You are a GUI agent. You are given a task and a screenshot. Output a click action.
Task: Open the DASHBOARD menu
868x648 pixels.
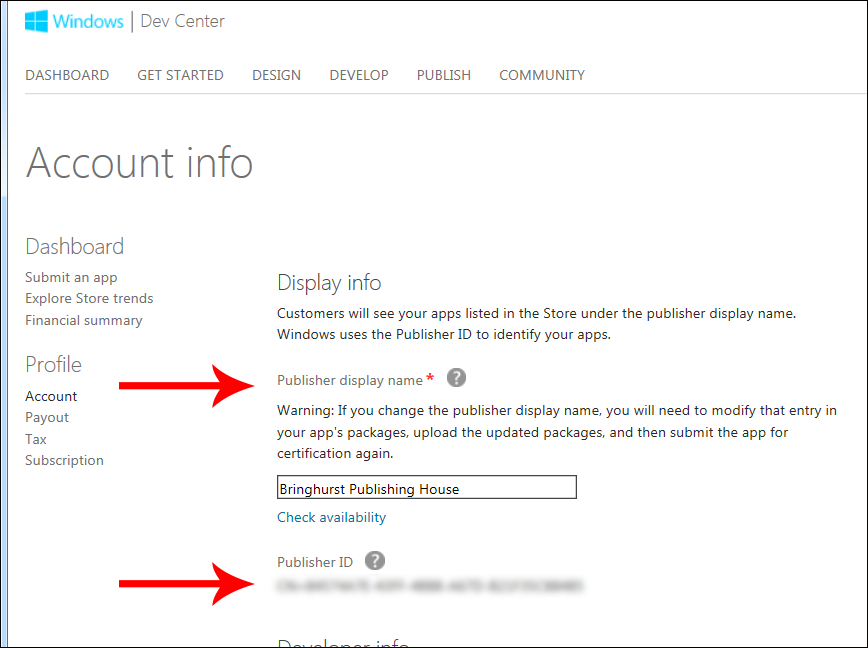[x=67, y=75]
